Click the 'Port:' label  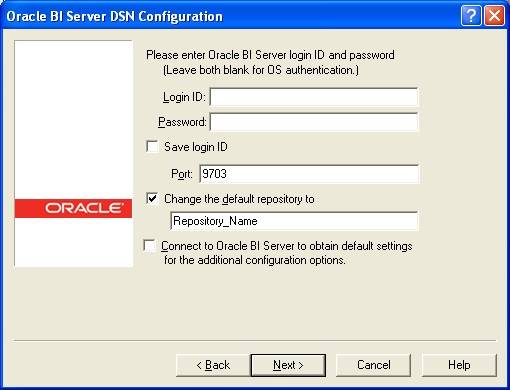coord(182,174)
